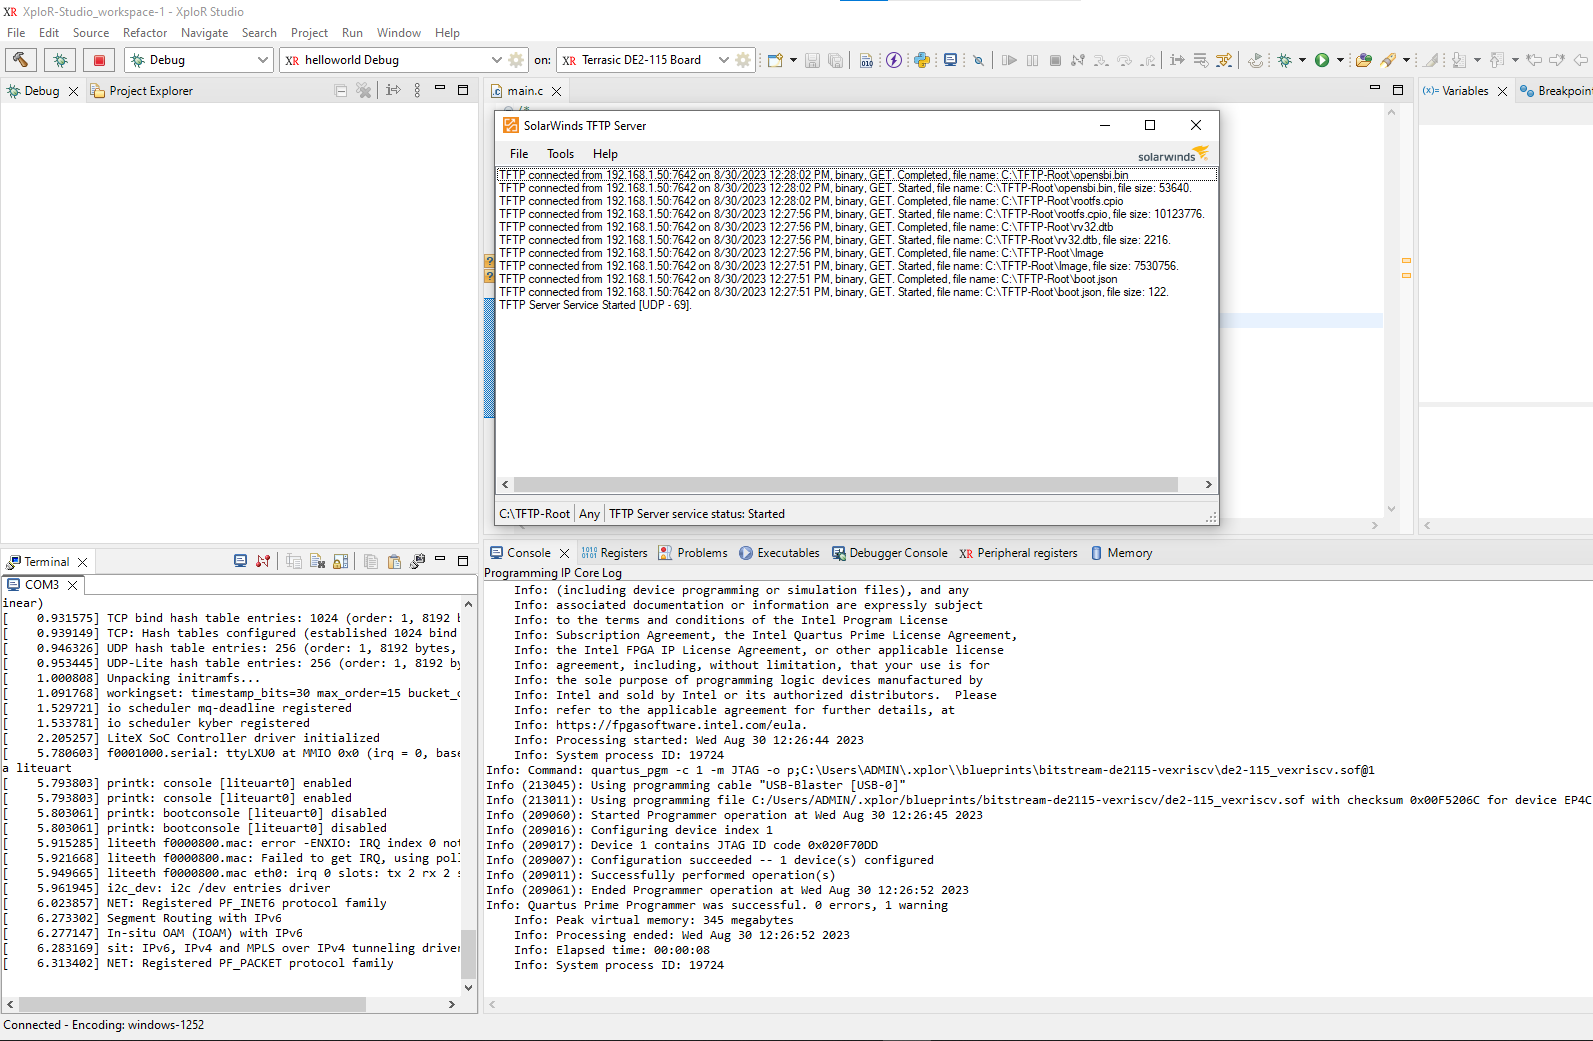
Task: Switch to the Breakpoints tab
Action: pos(1556,91)
